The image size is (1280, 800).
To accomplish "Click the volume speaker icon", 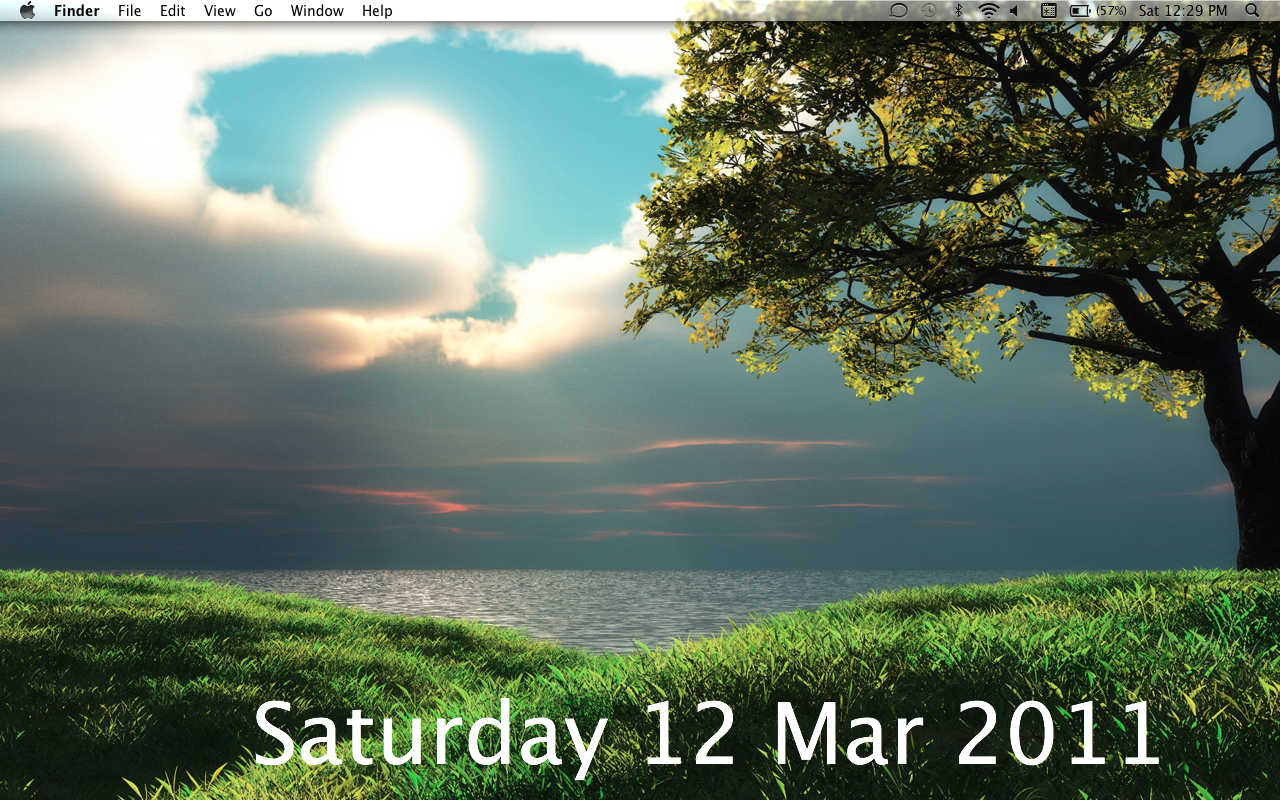I will tap(1014, 10).
